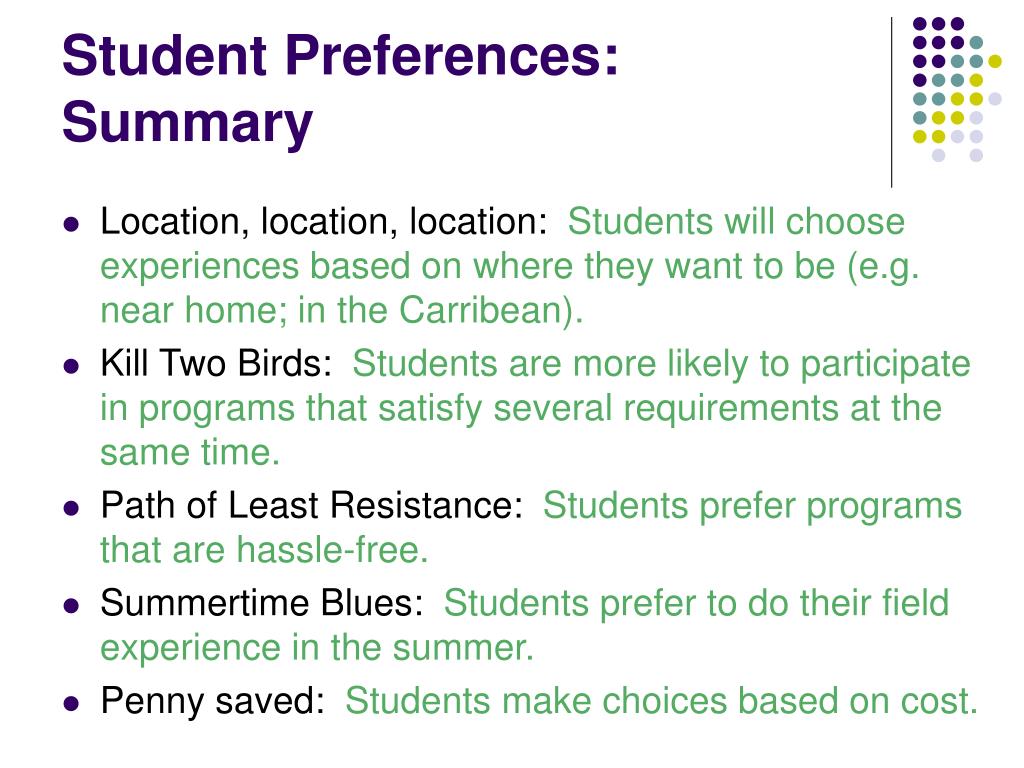Click the green text 'that are hassle-free.'

click(x=264, y=550)
